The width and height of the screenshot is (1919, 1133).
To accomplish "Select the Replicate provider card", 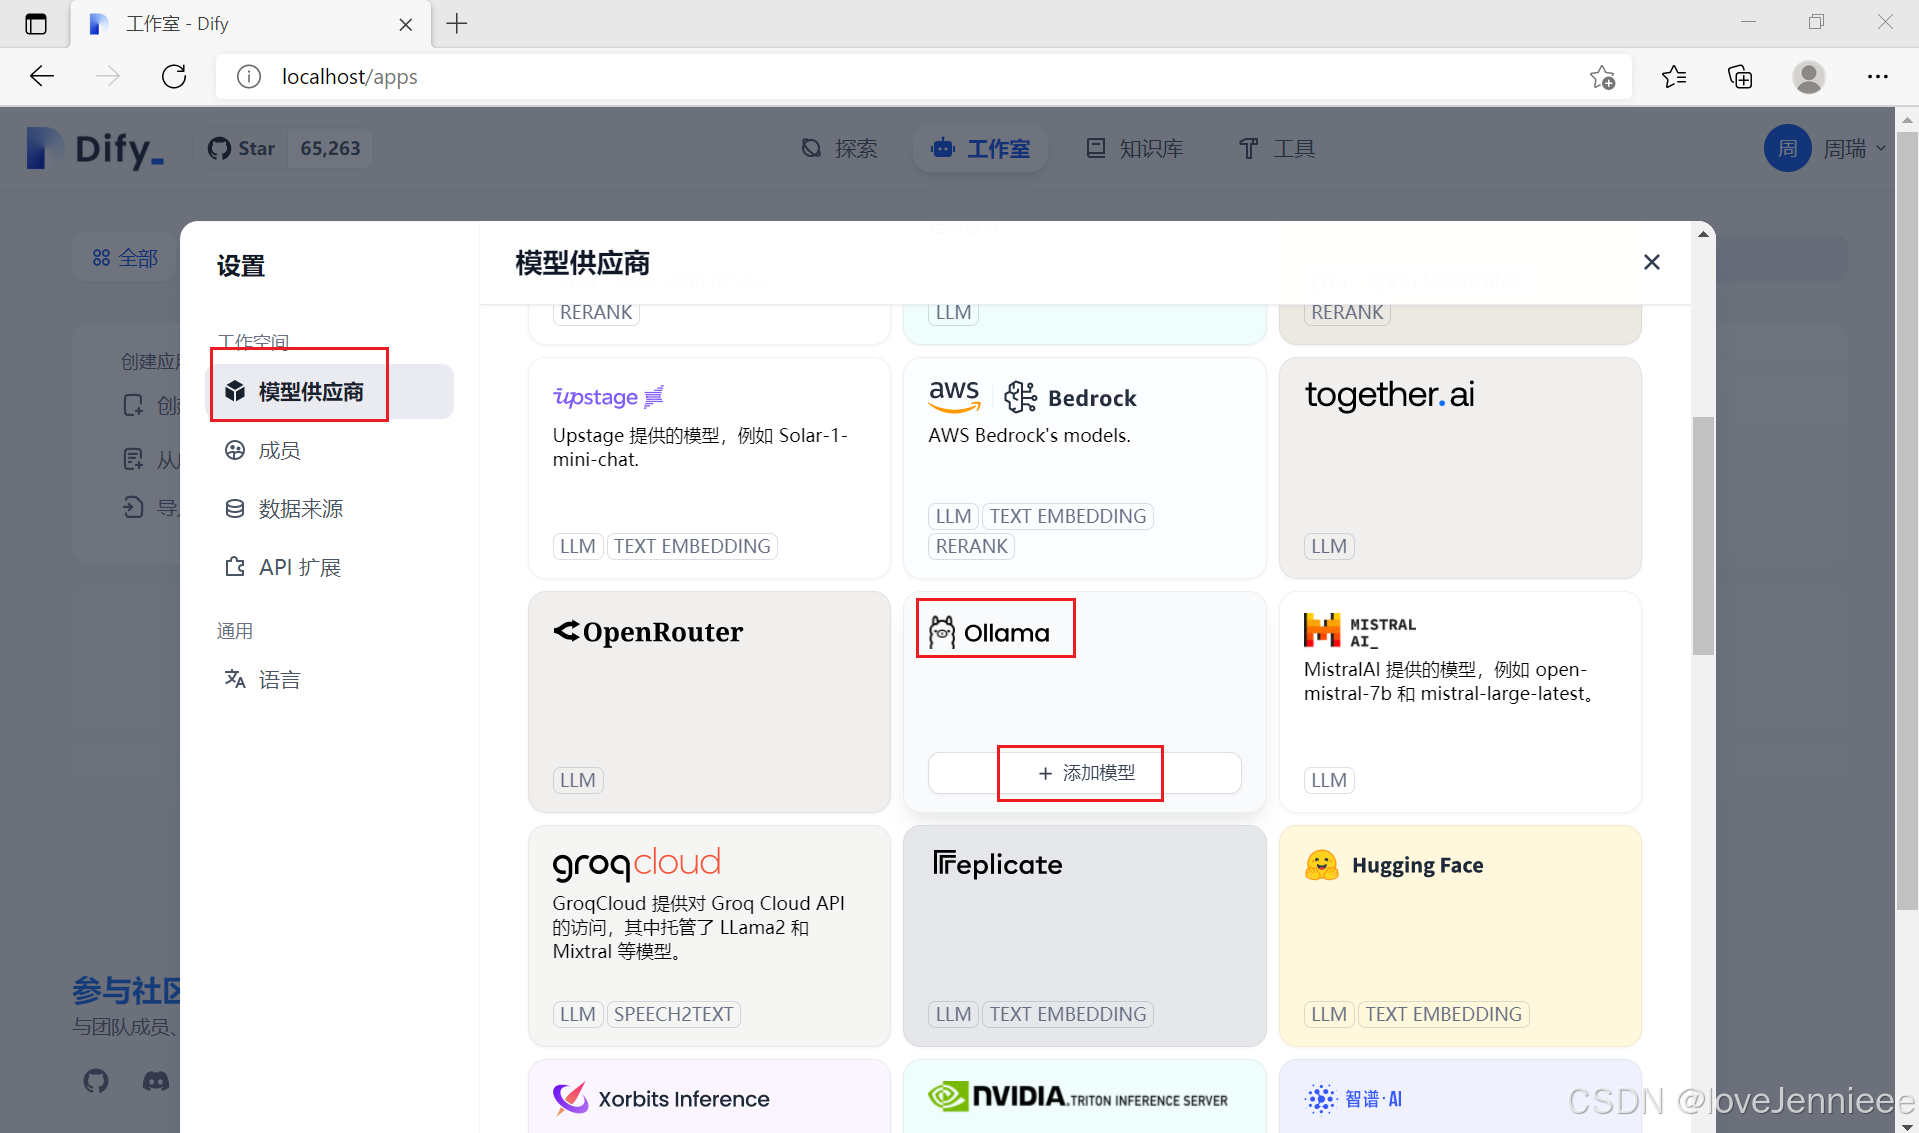I will point(1084,936).
